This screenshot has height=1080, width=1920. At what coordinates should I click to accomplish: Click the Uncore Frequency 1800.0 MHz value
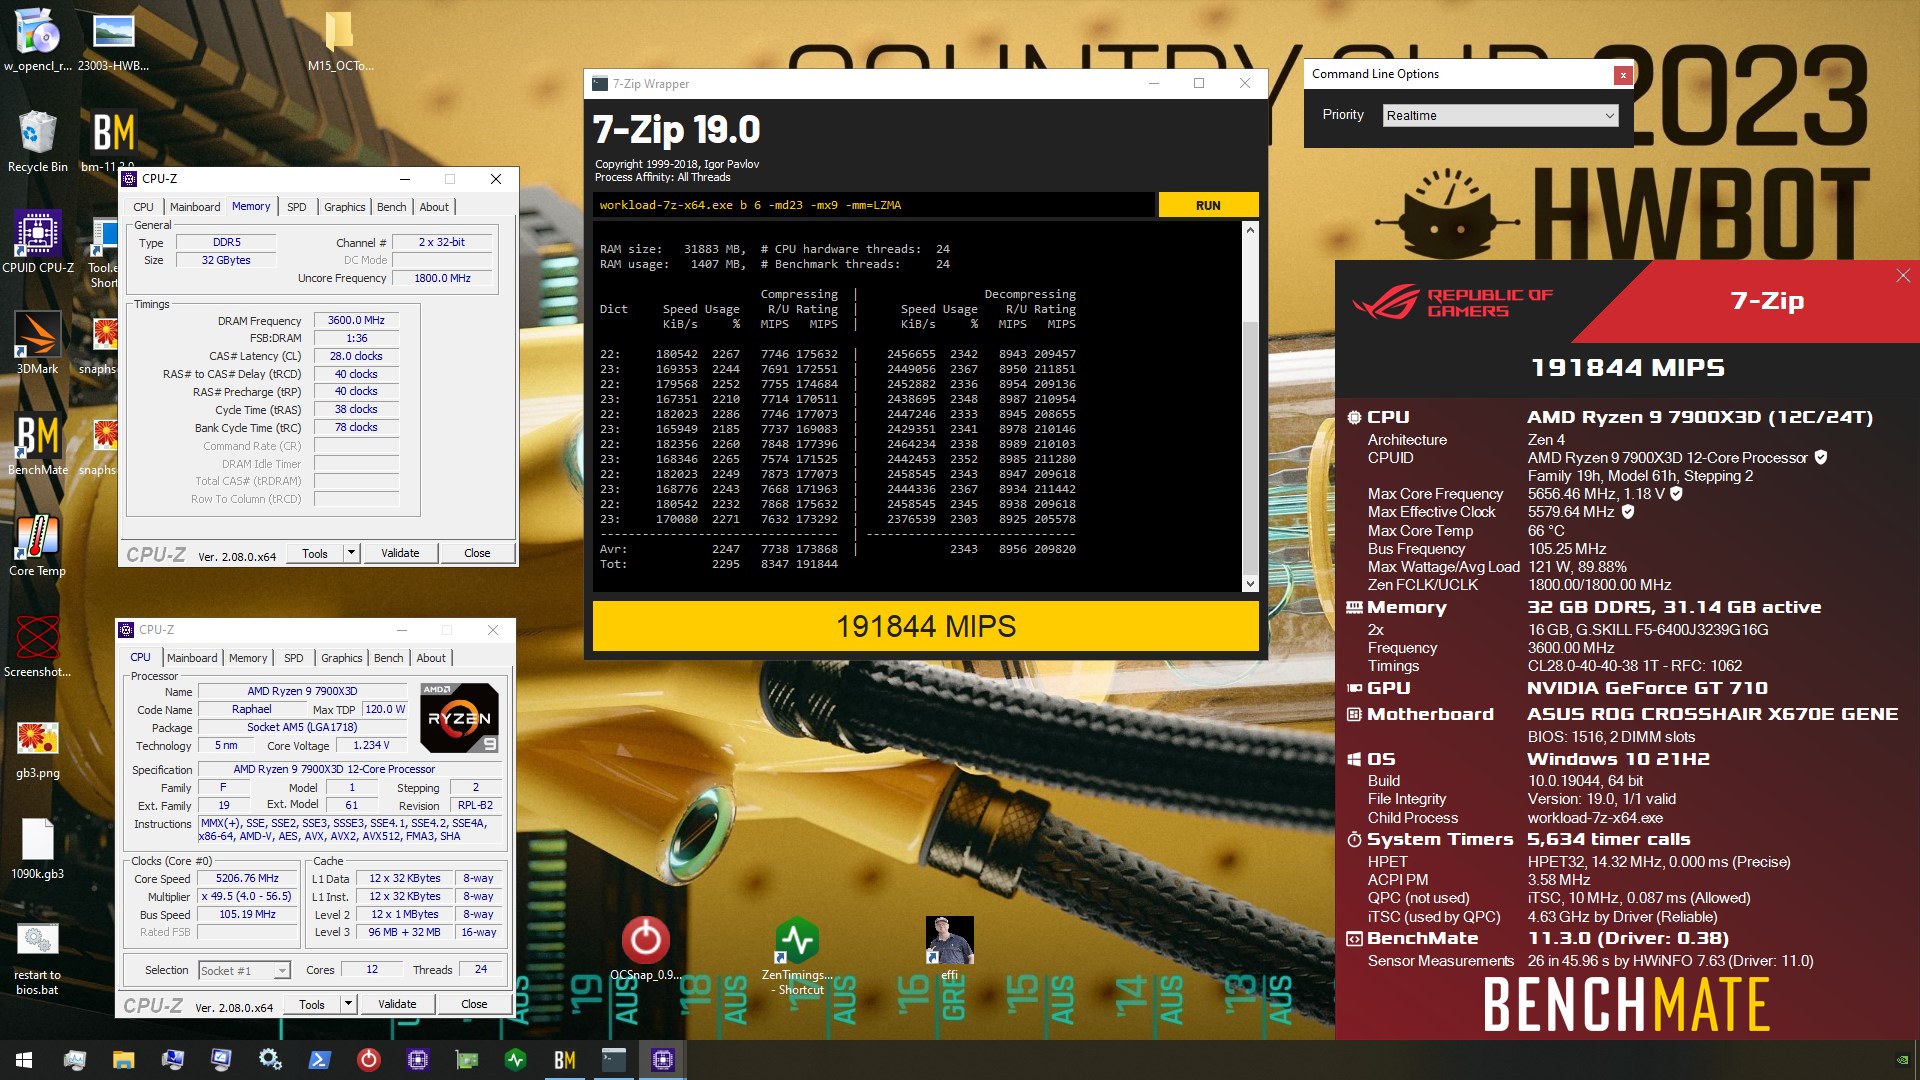[x=442, y=278]
